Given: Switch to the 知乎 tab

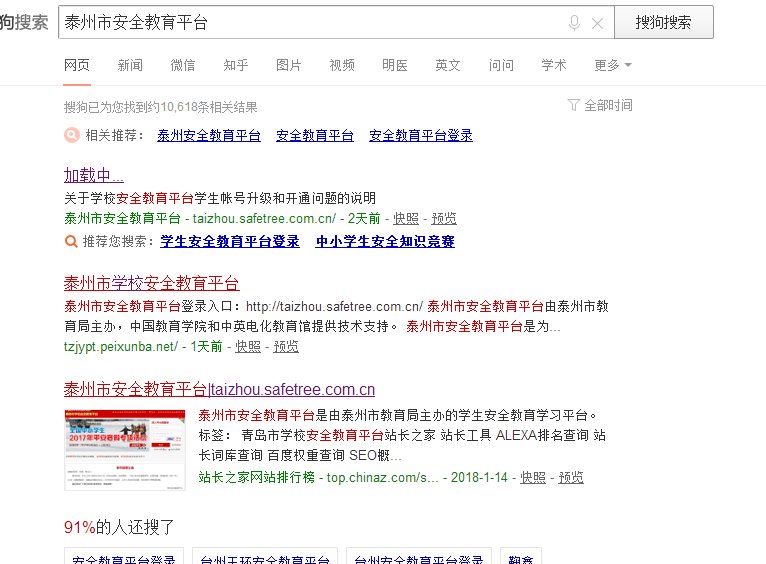Looking at the screenshot, I should tap(235, 65).
